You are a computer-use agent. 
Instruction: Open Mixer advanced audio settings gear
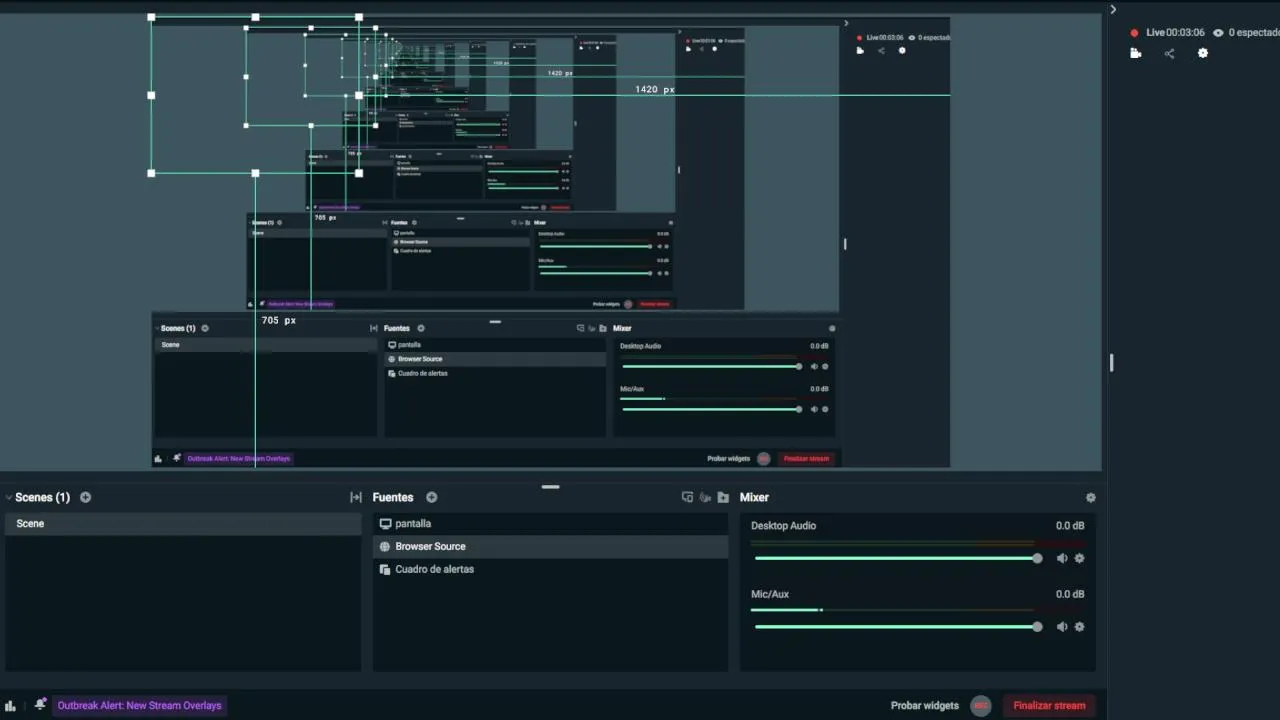pyautogui.click(x=1091, y=497)
